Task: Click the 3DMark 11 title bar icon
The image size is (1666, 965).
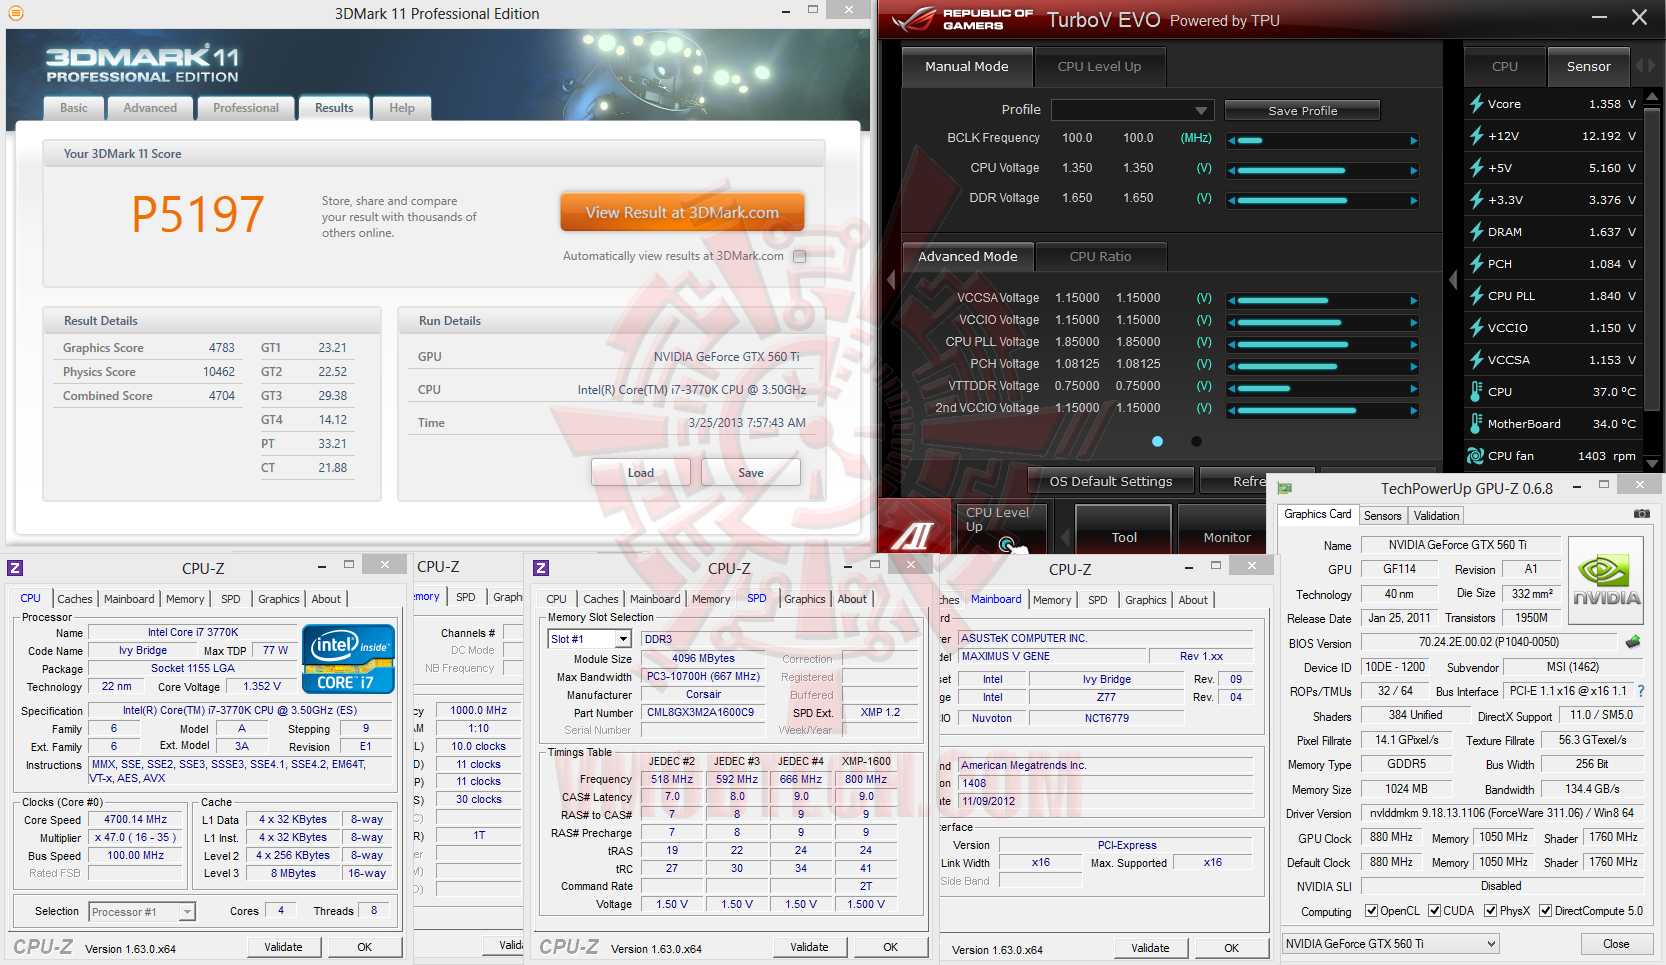Action: [x=15, y=13]
